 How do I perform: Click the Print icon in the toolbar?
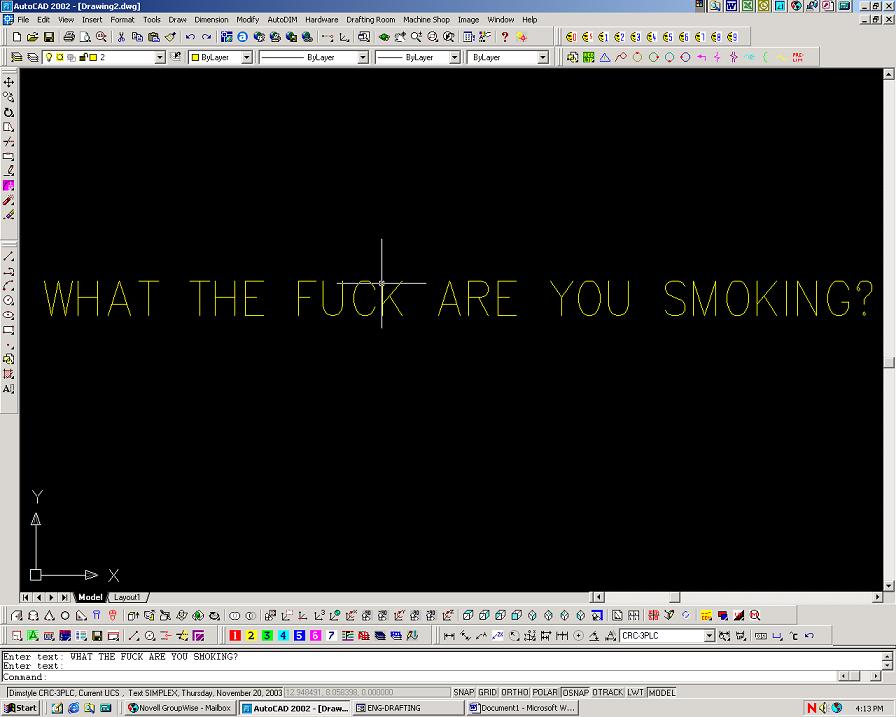pos(69,37)
